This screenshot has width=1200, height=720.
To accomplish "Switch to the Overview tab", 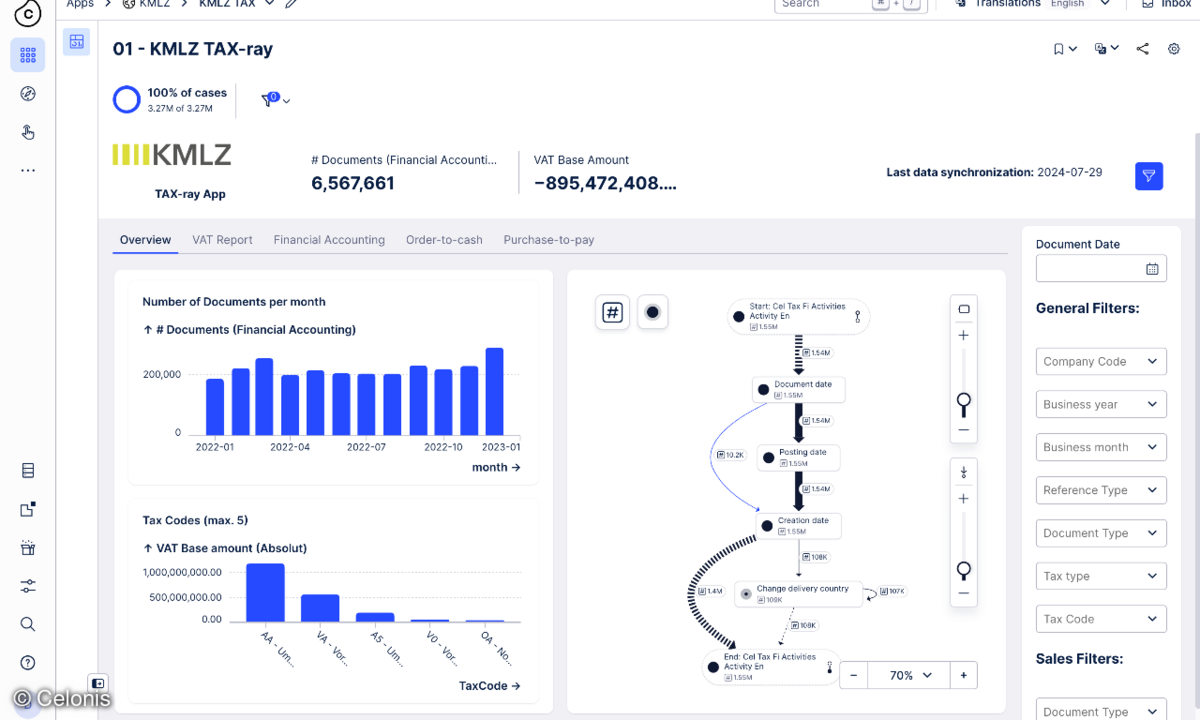I will pos(146,240).
